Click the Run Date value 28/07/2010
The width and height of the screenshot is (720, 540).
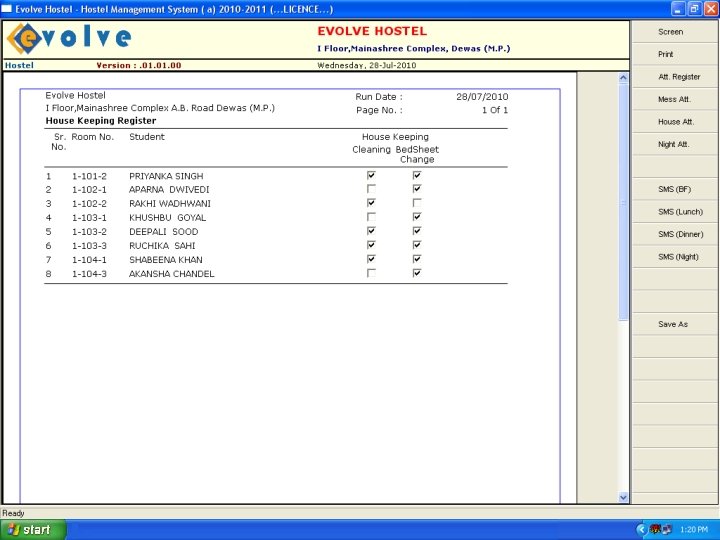click(x=482, y=97)
